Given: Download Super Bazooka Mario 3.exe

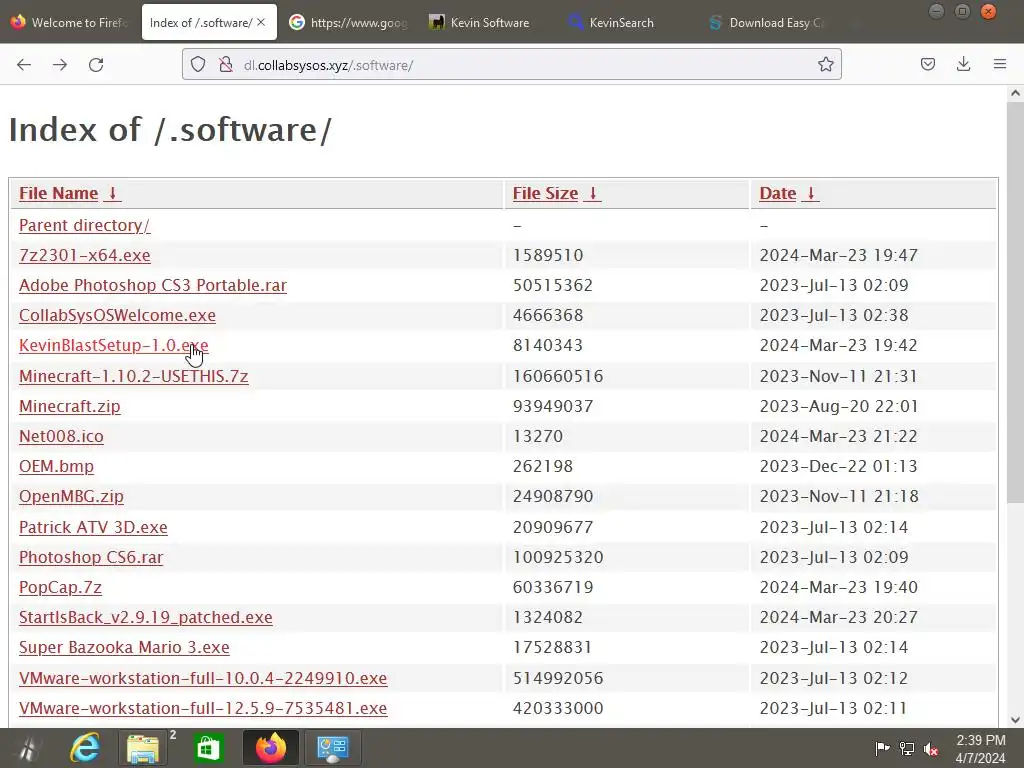Looking at the screenshot, I should coord(124,647).
